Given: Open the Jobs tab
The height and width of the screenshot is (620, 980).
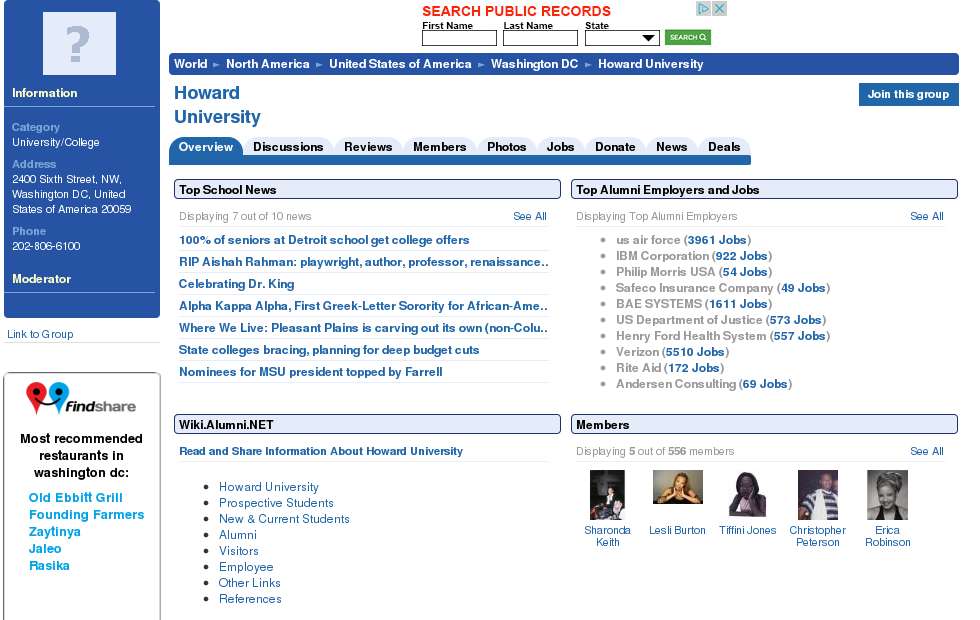Looking at the screenshot, I should click(560, 147).
